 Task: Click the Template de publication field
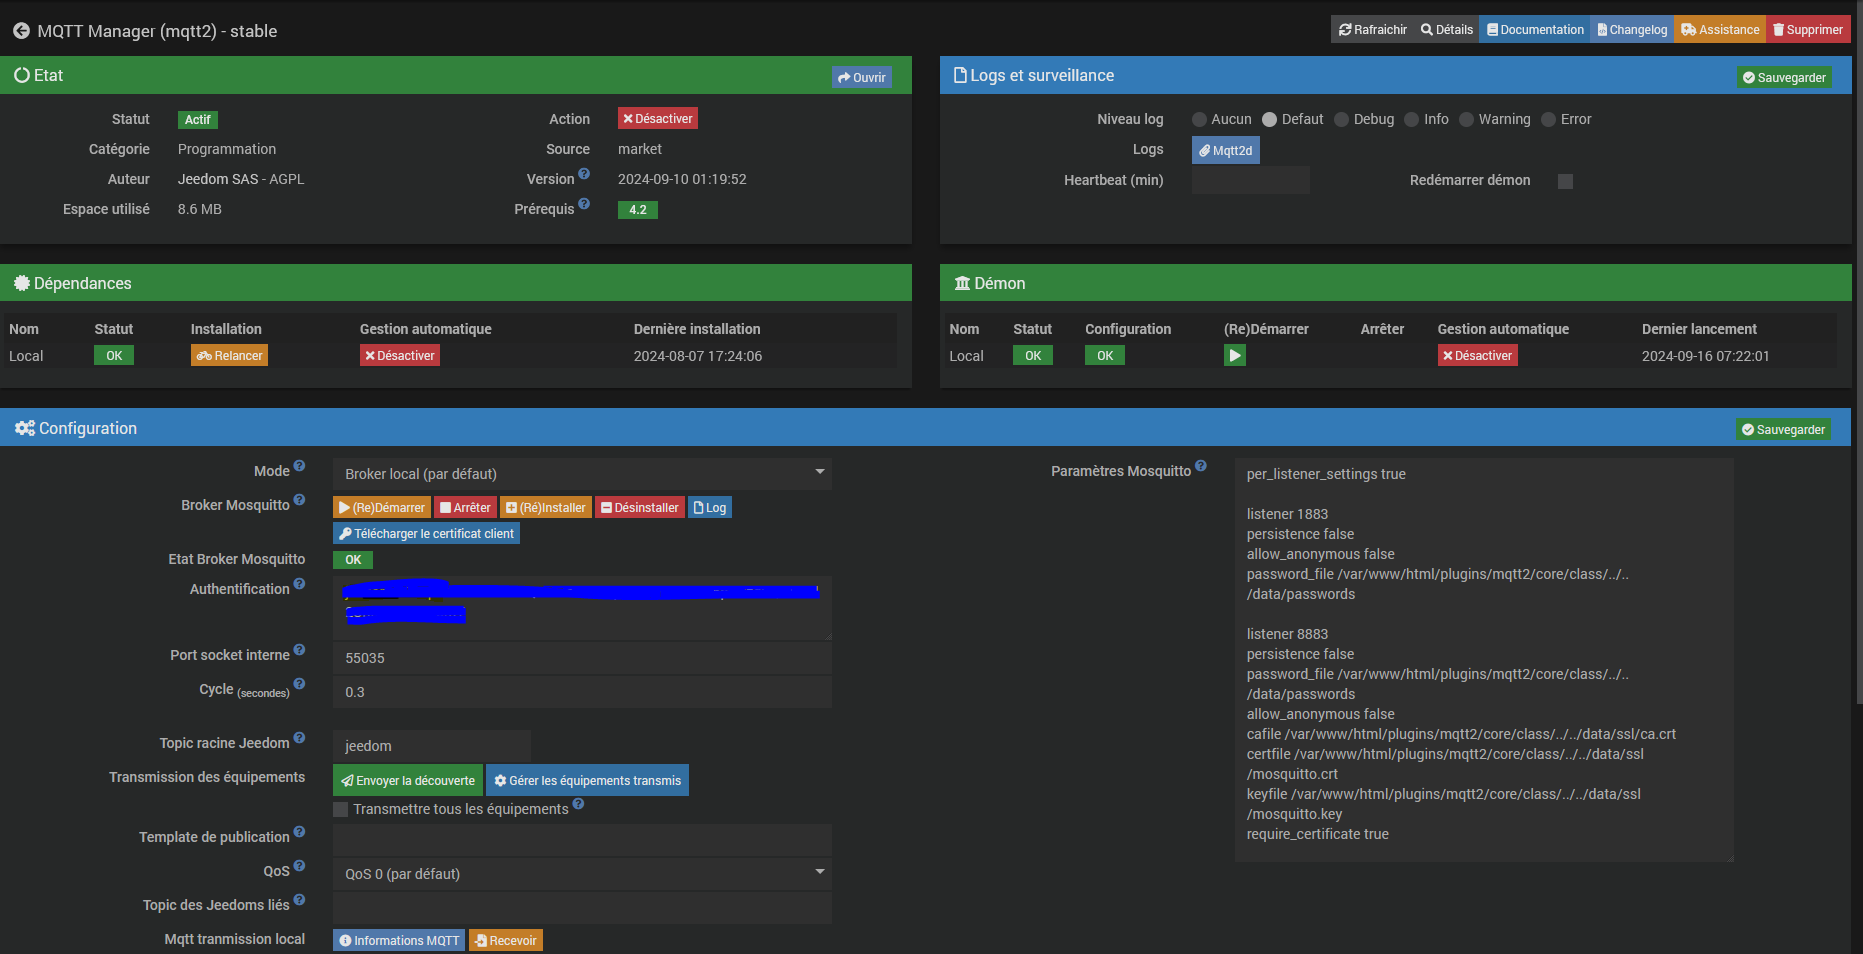tap(582, 840)
